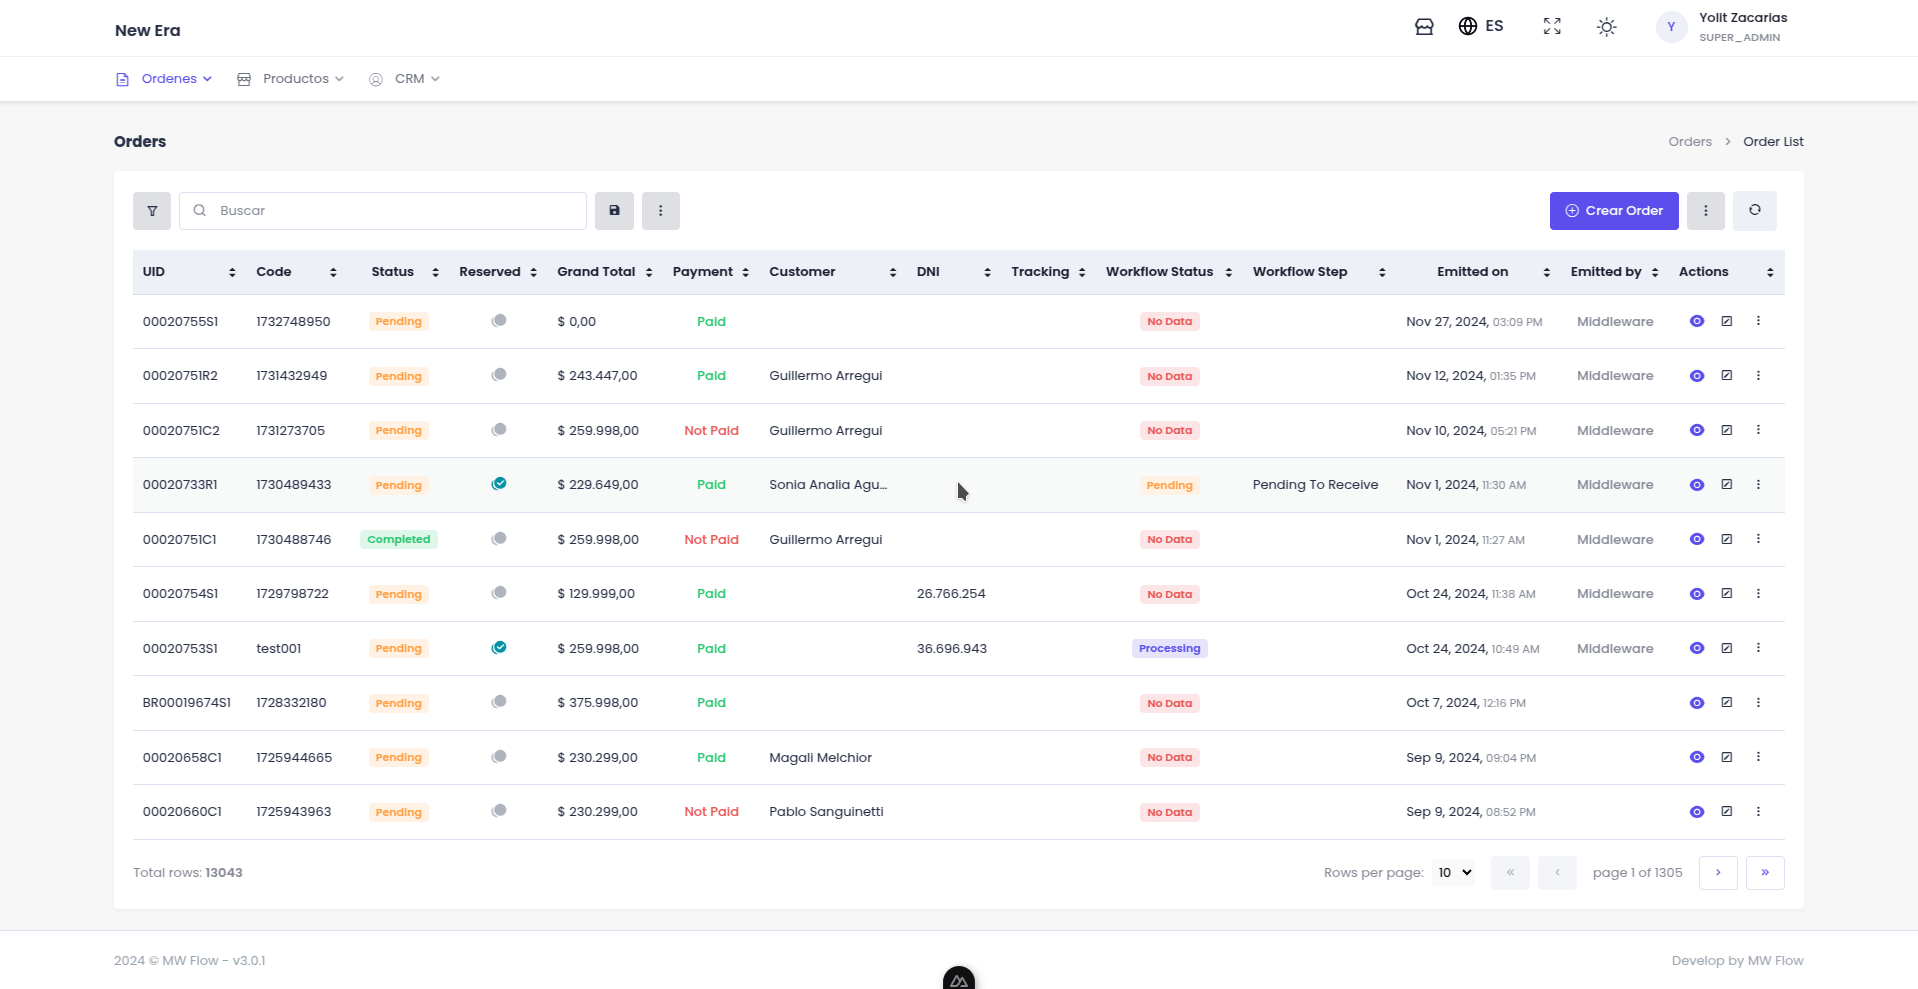Image resolution: width=1918 pixels, height=989 pixels.
Task: Click the Crear Order button
Action: click(x=1613, y=211)
